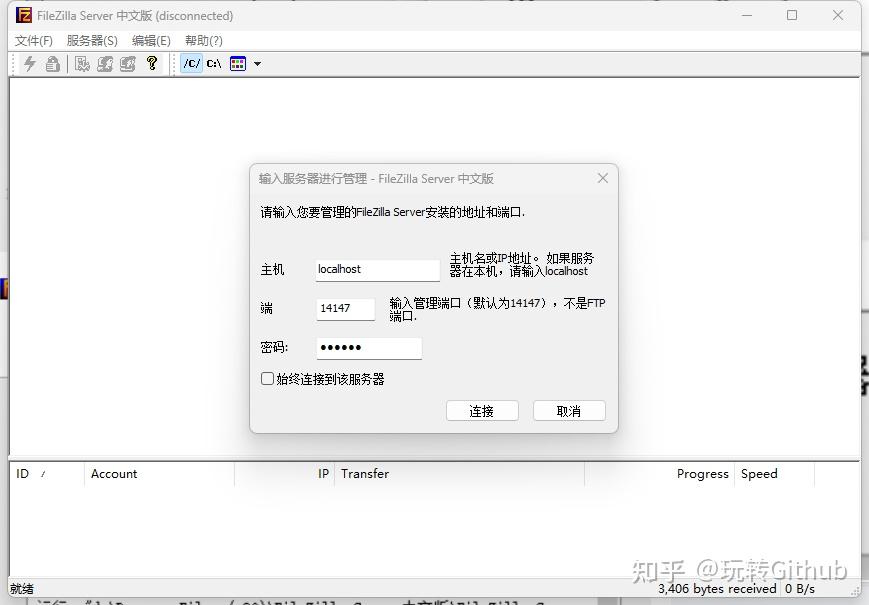Click the 连接 button
869x605 pixels.
click(x=482, y=411)
